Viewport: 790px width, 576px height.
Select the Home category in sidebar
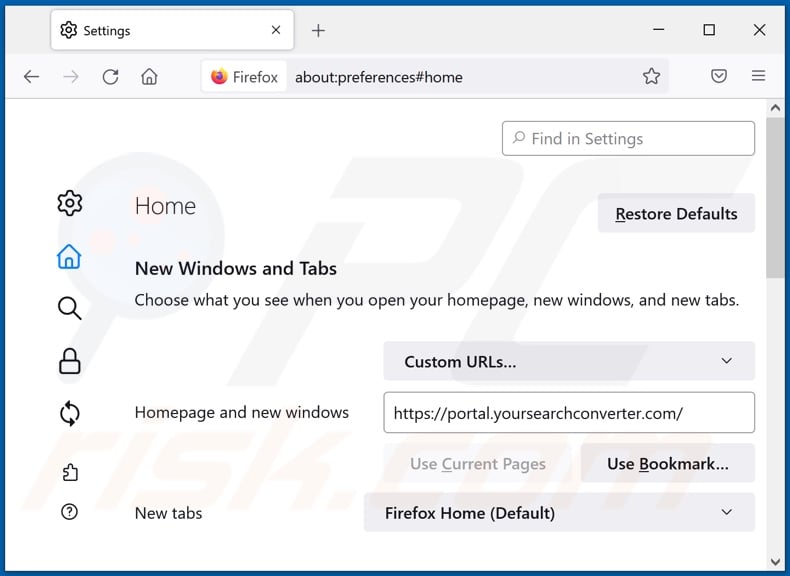point(69,257)
